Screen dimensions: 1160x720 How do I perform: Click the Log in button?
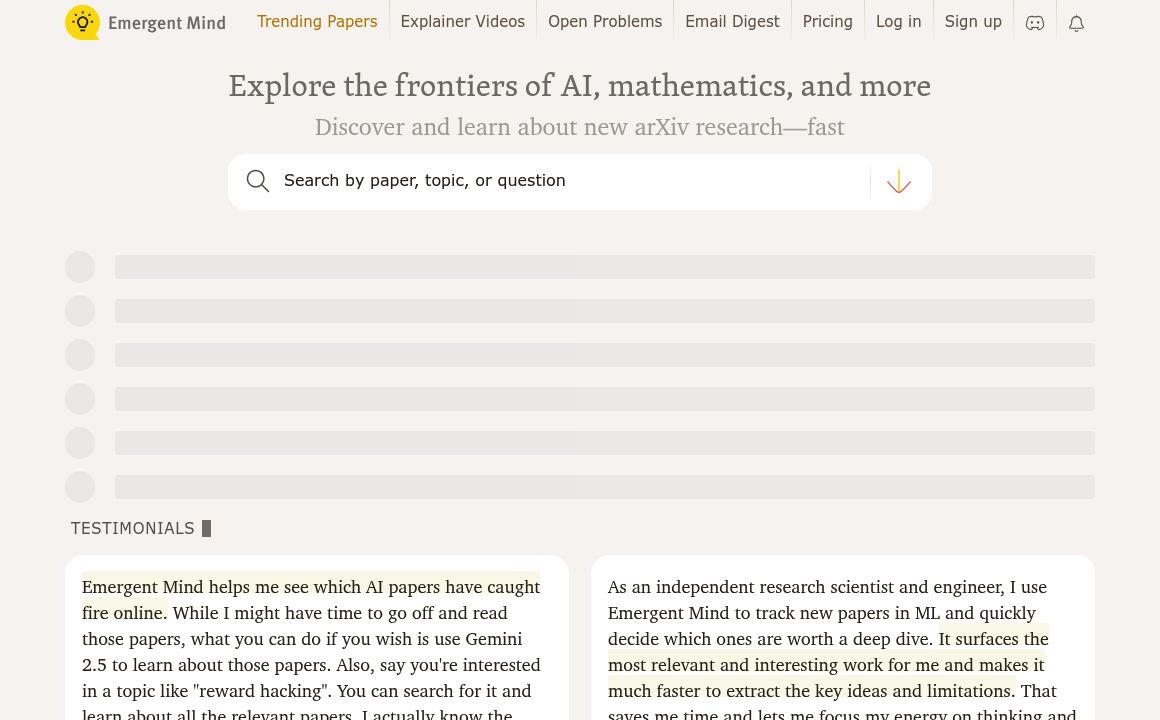coord(898,21)
